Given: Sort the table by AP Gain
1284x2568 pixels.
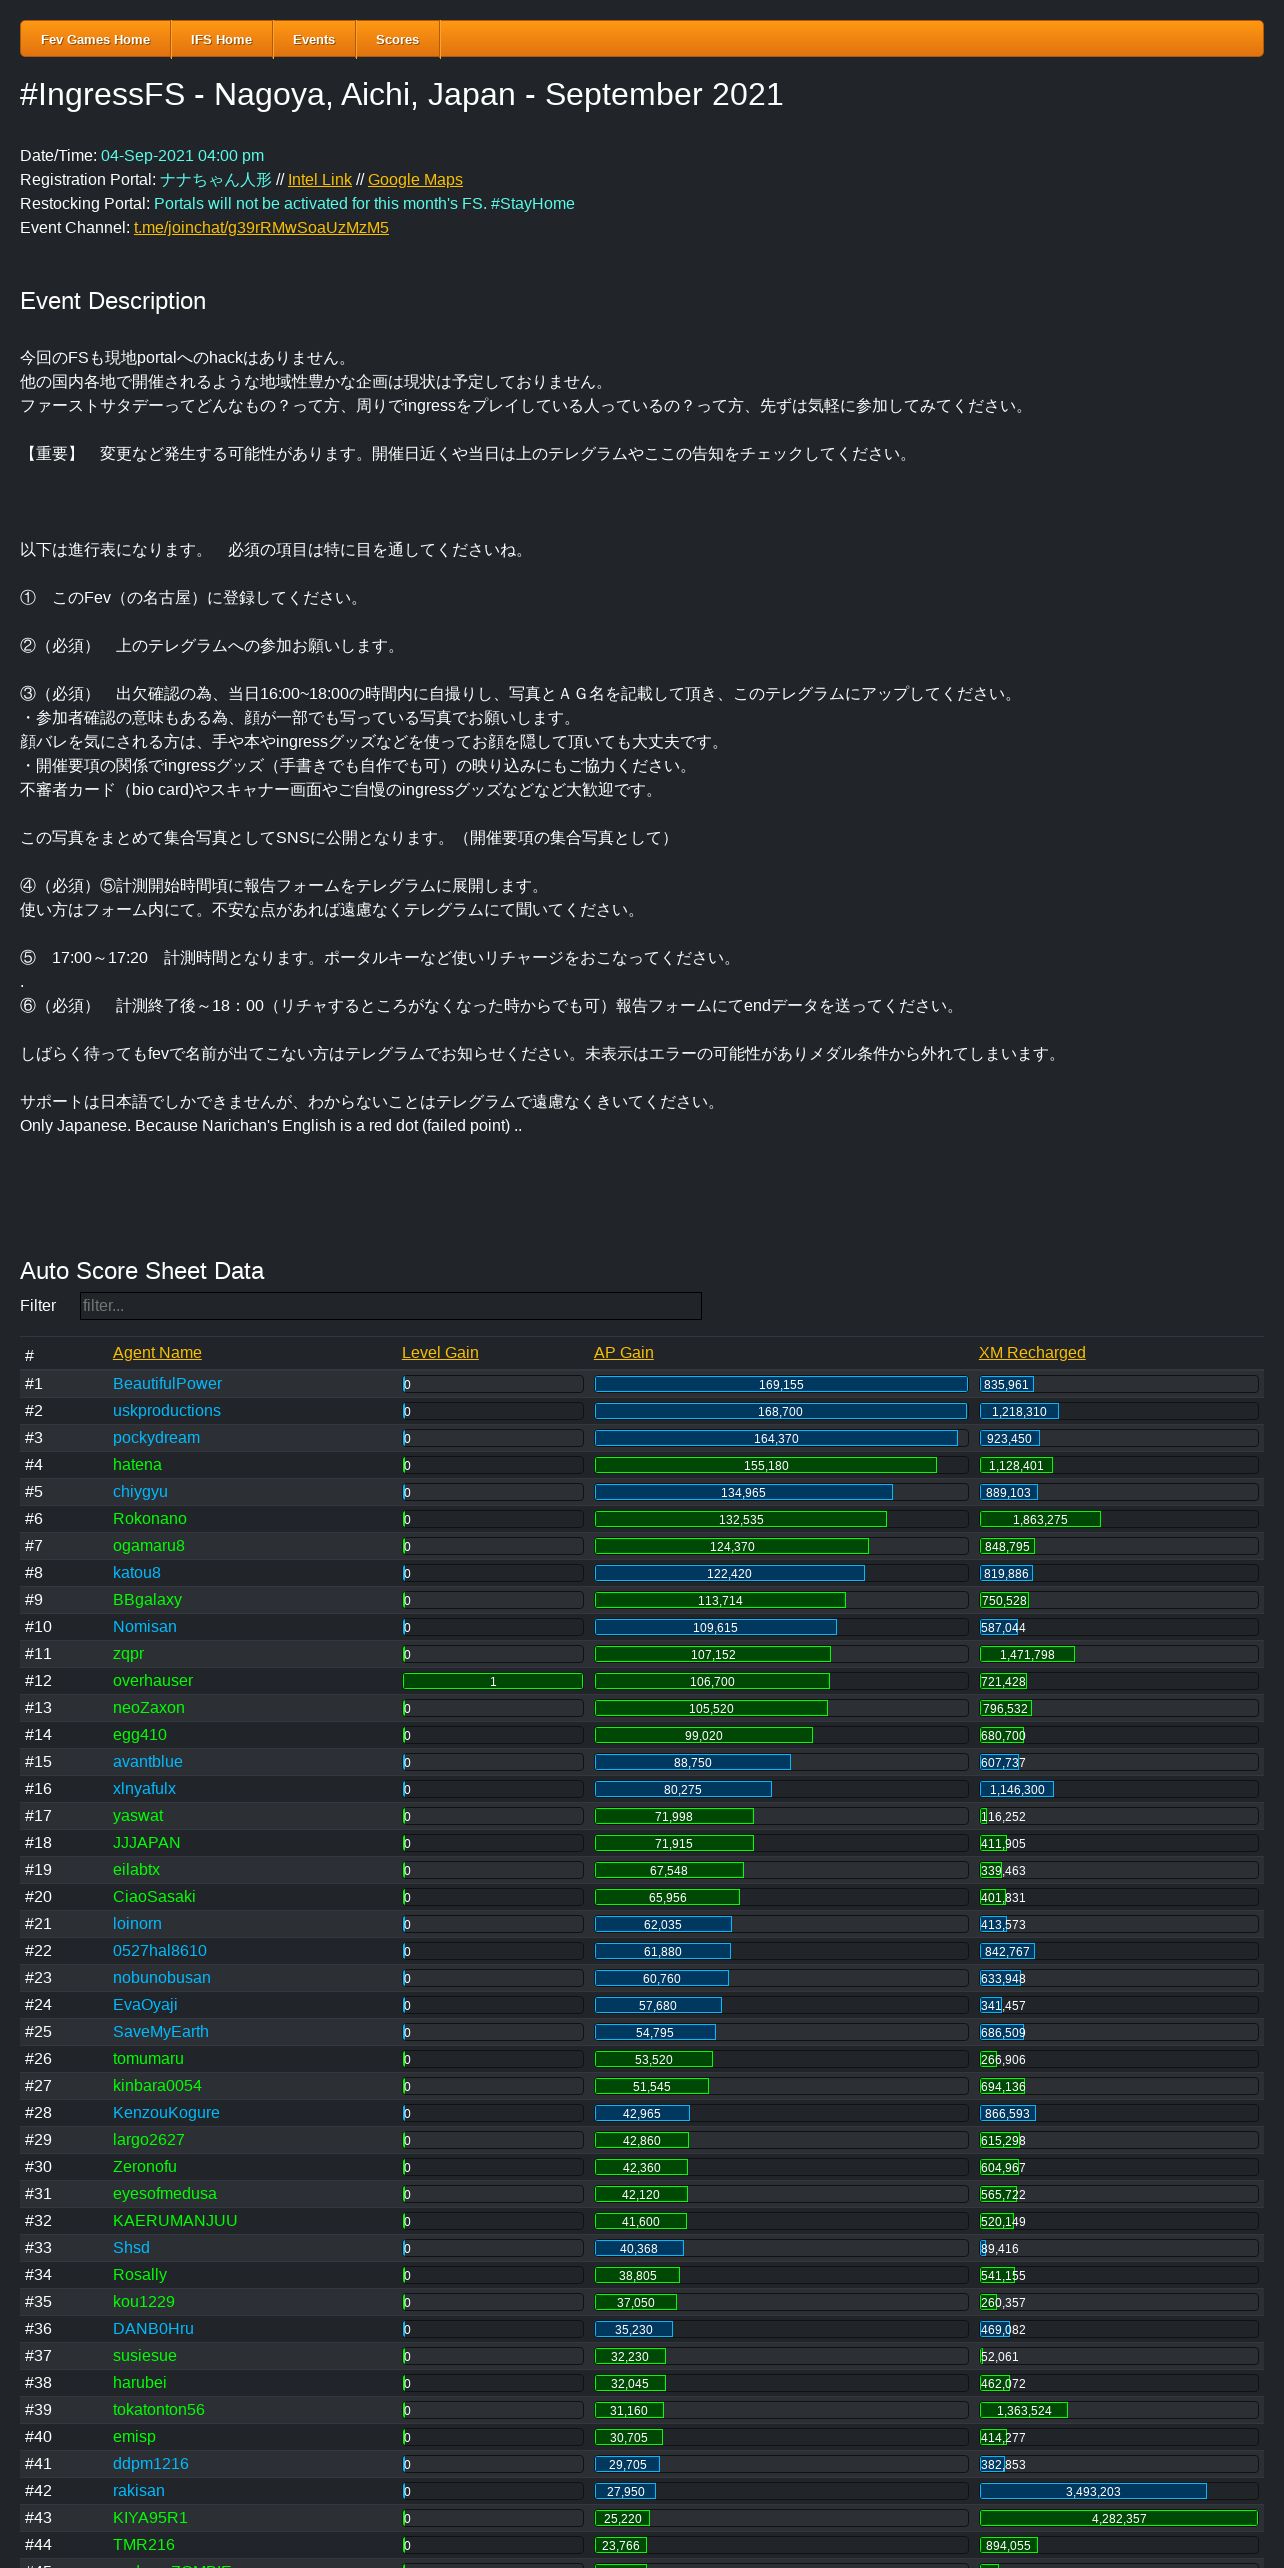Looking at the screenshot, I should click(623, 1353).
